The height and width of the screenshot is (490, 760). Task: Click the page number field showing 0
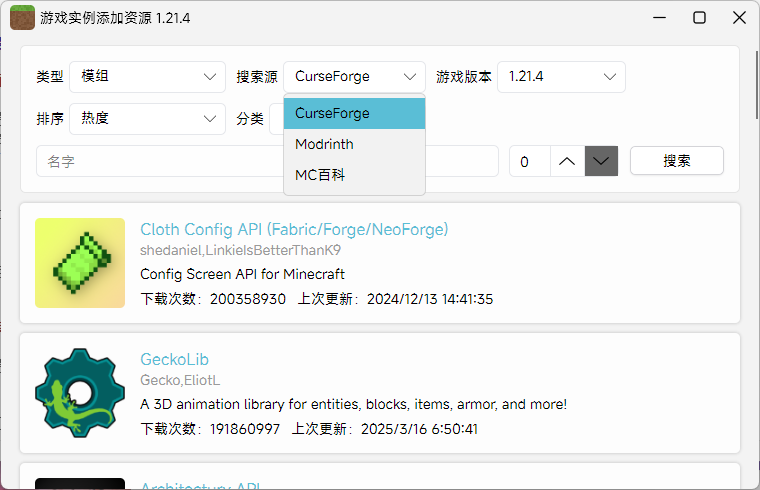pyautogui.click(x=529, y=161)
